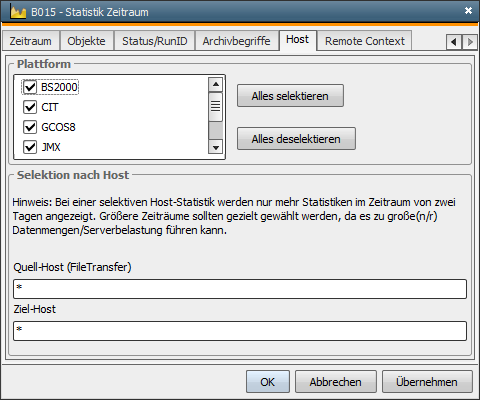Focus the Quell-Host (FileTransfer) input field
This screenshot has width=480, height=400.
click(240, 289)
